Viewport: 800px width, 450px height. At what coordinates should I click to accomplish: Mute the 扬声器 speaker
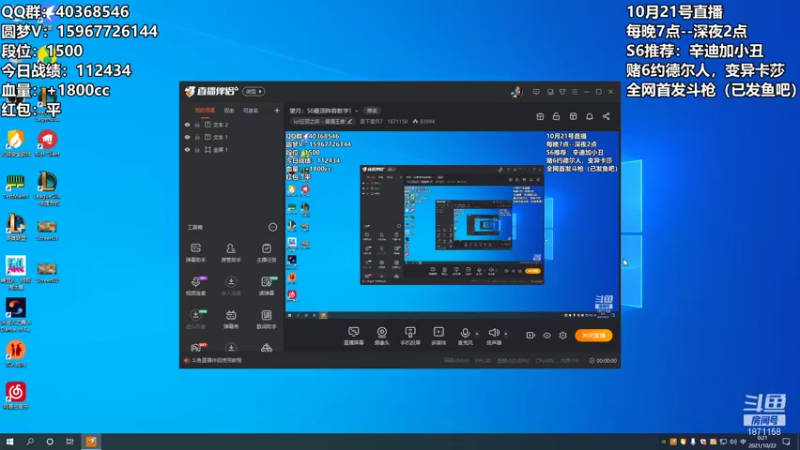[493, 336]
